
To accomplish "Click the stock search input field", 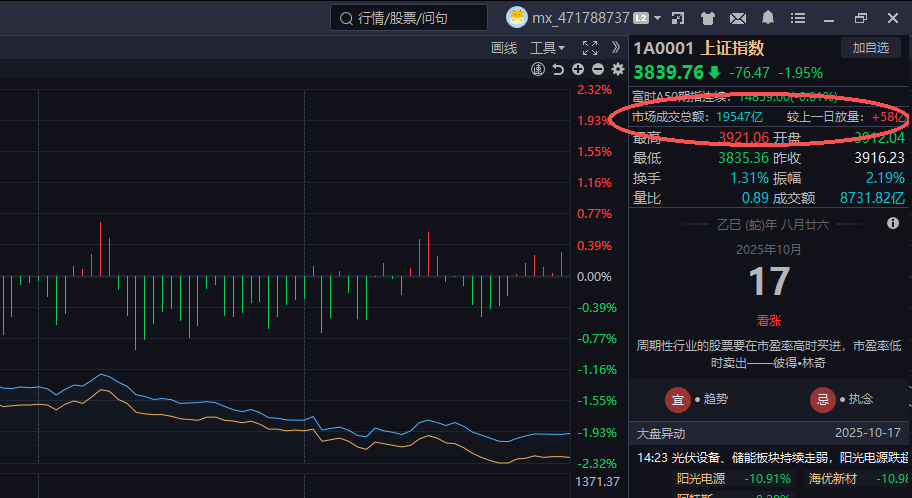I will 410,18.
